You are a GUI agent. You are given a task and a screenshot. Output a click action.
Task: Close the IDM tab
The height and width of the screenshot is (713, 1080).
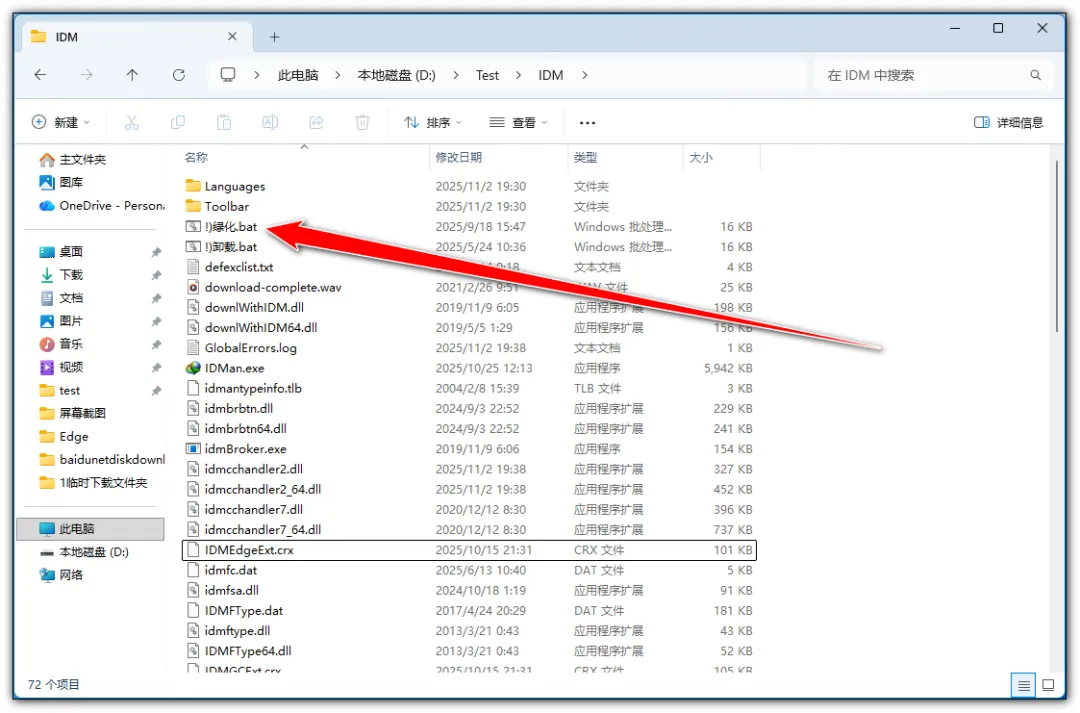232,37
